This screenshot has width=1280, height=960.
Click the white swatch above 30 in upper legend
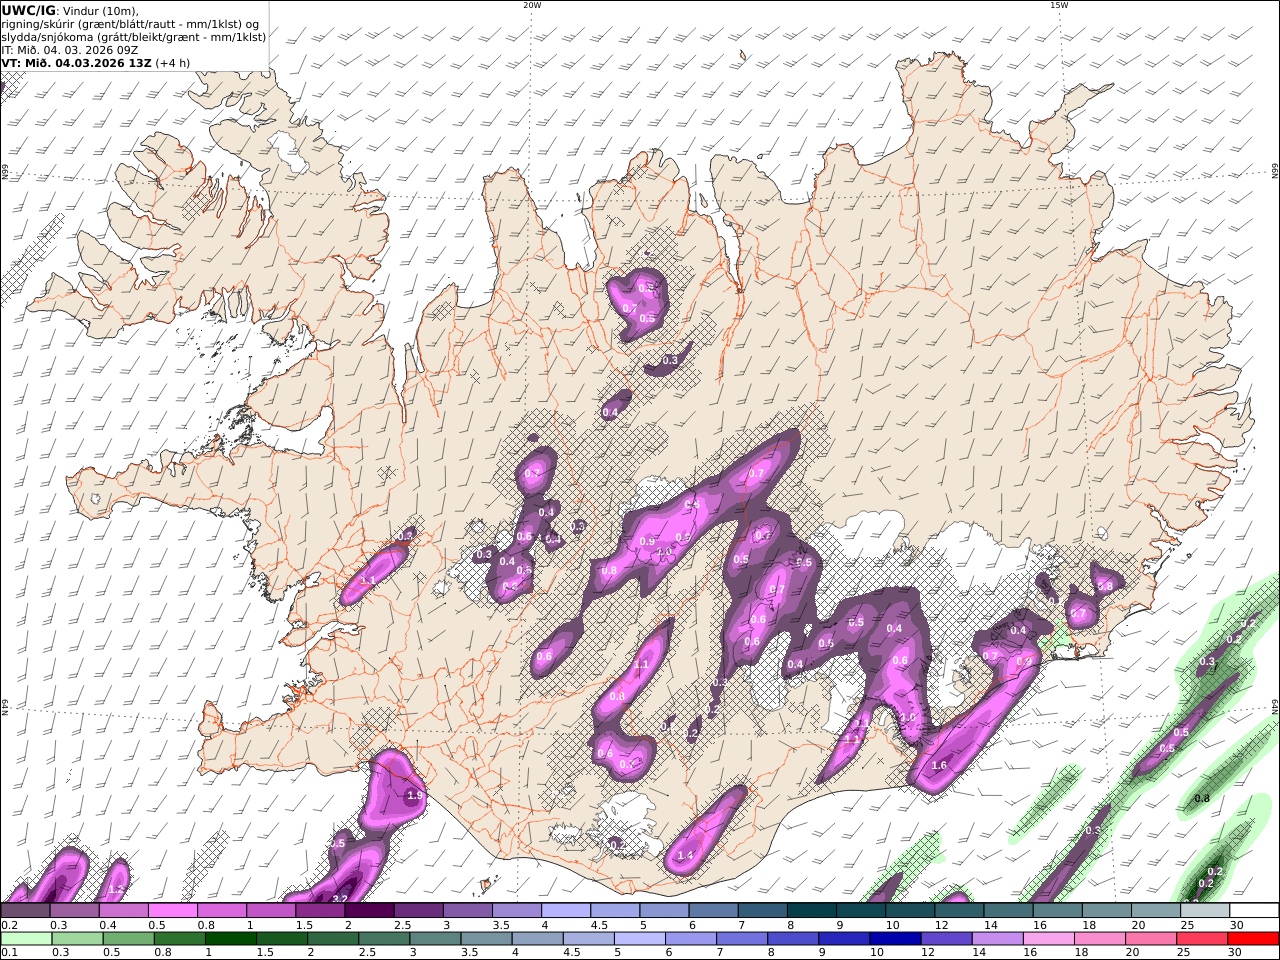(1254, 911)
